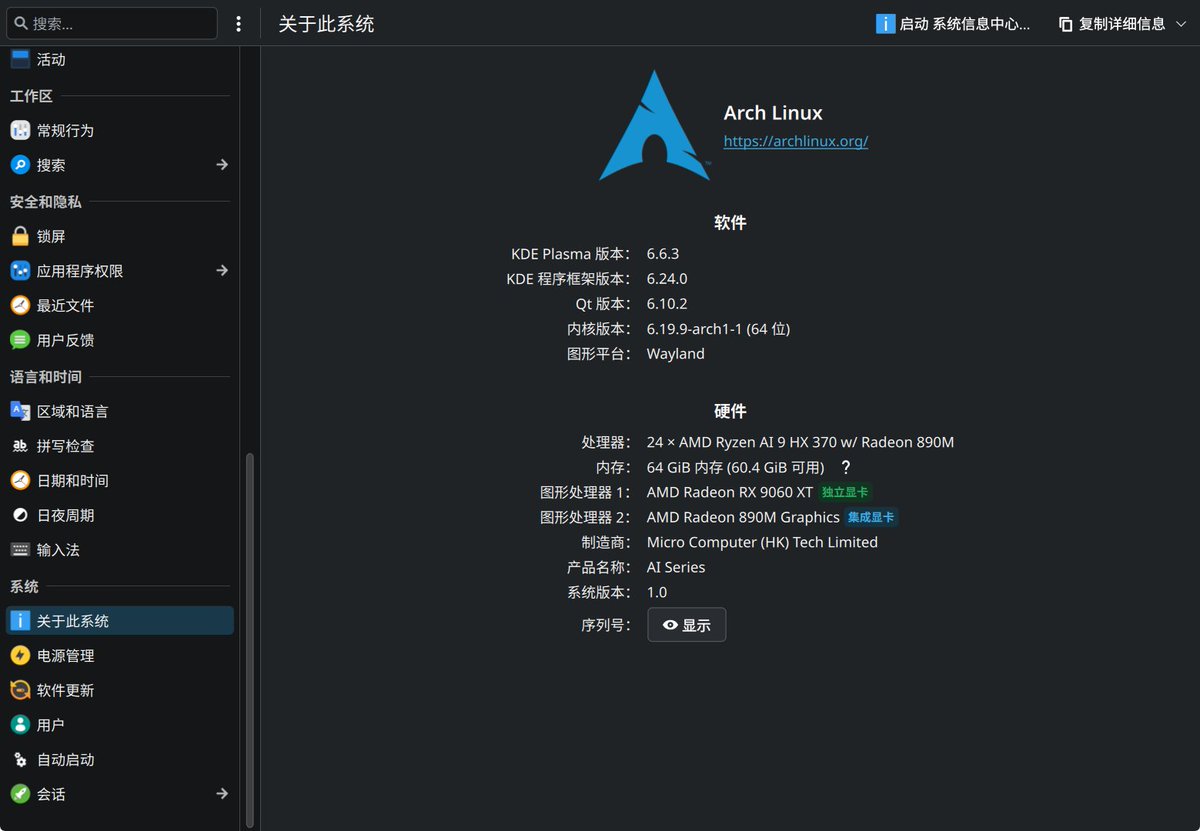The height and width of the screenshot is (831, 1200).
Task: Open dropdown arrow next to 复制详细信息
Action: (x=1181, y=24)
